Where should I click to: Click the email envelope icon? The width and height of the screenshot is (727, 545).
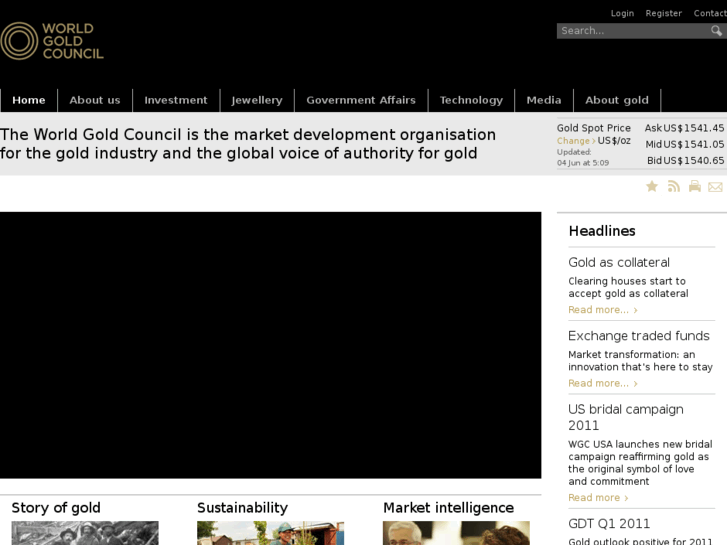[715, 187]
